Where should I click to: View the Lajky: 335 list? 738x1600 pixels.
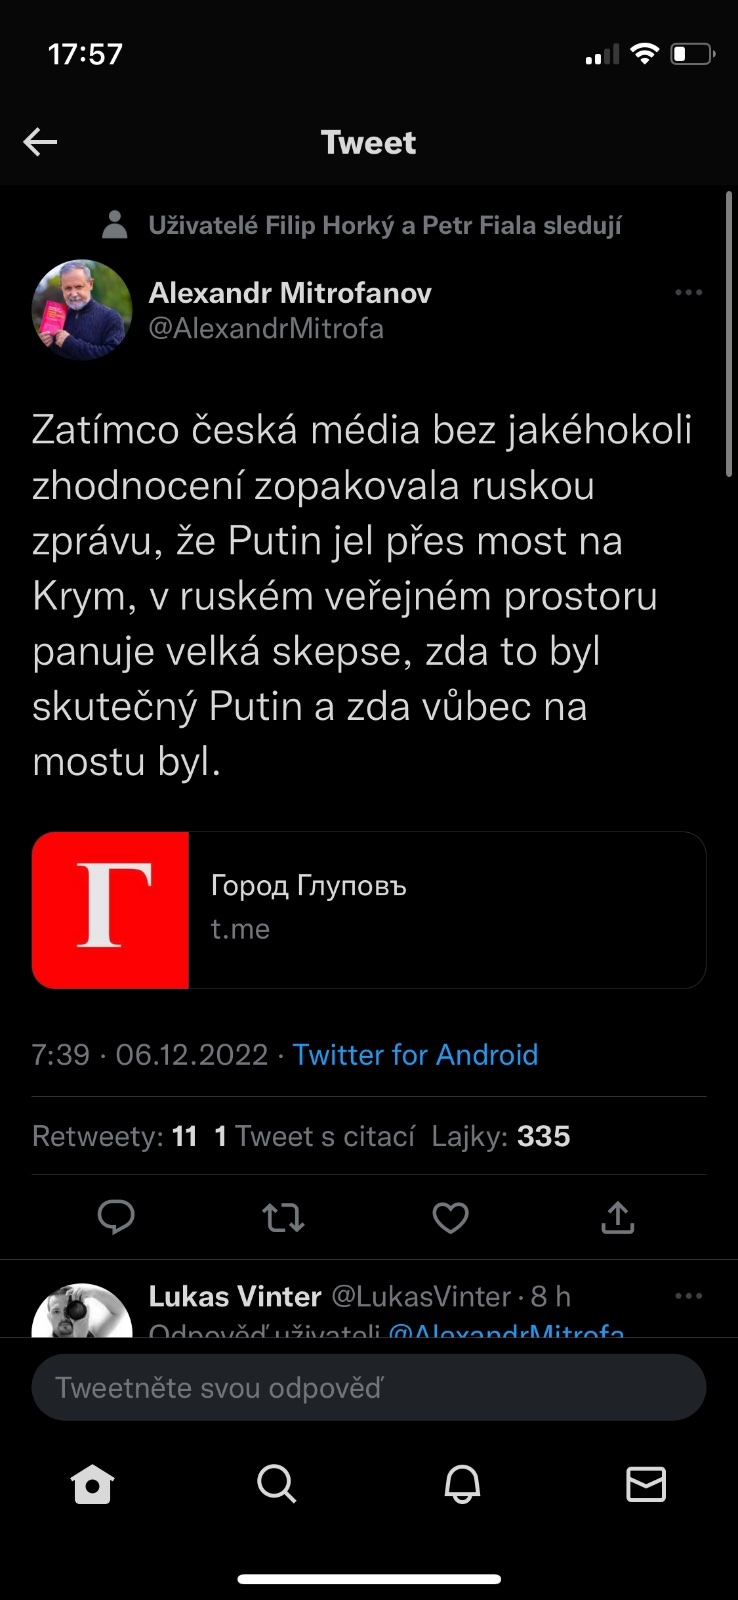coord(501,1136)
